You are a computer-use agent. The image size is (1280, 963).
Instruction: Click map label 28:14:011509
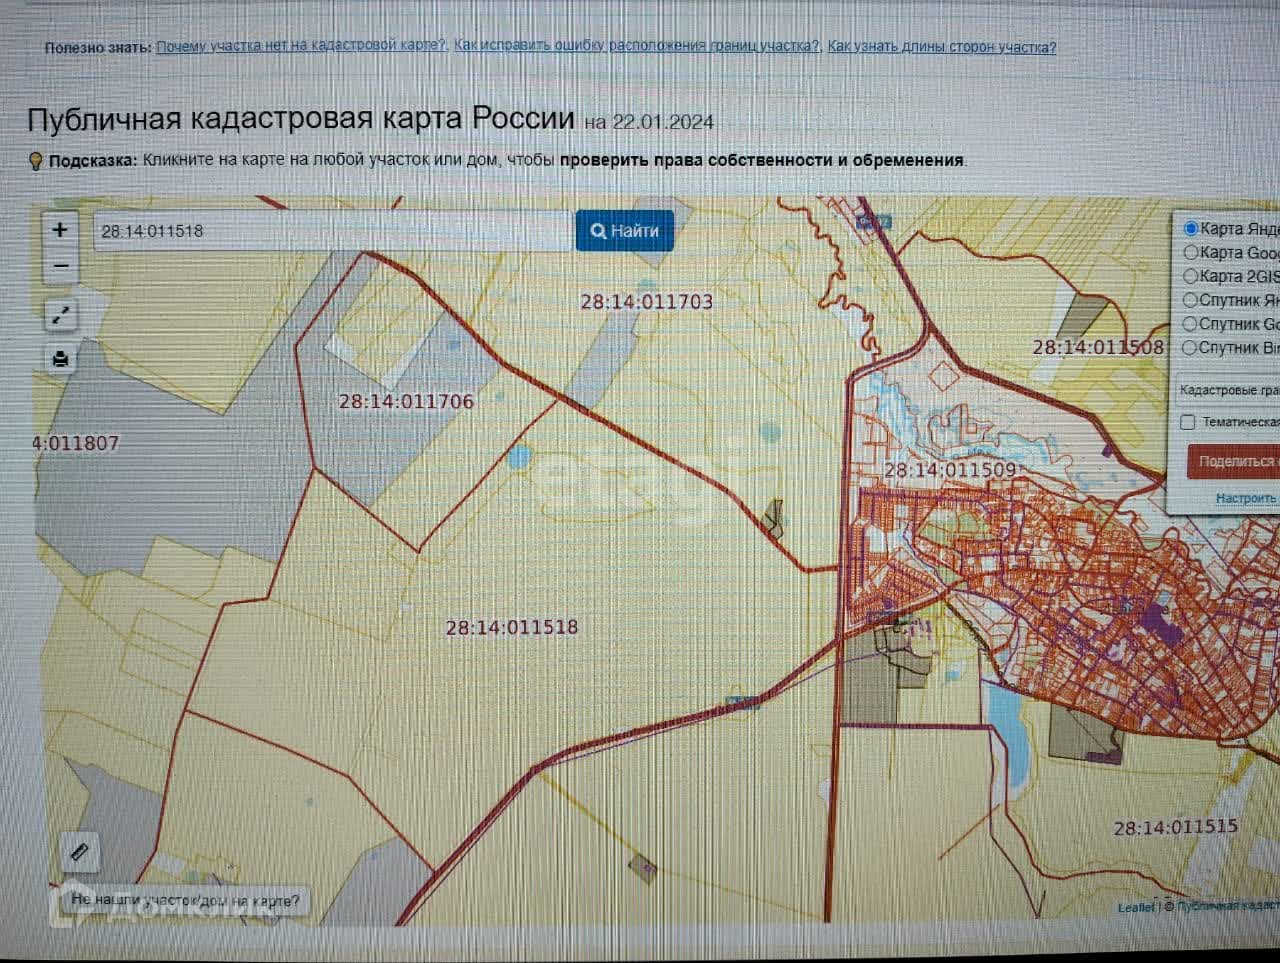coord(950,470)
